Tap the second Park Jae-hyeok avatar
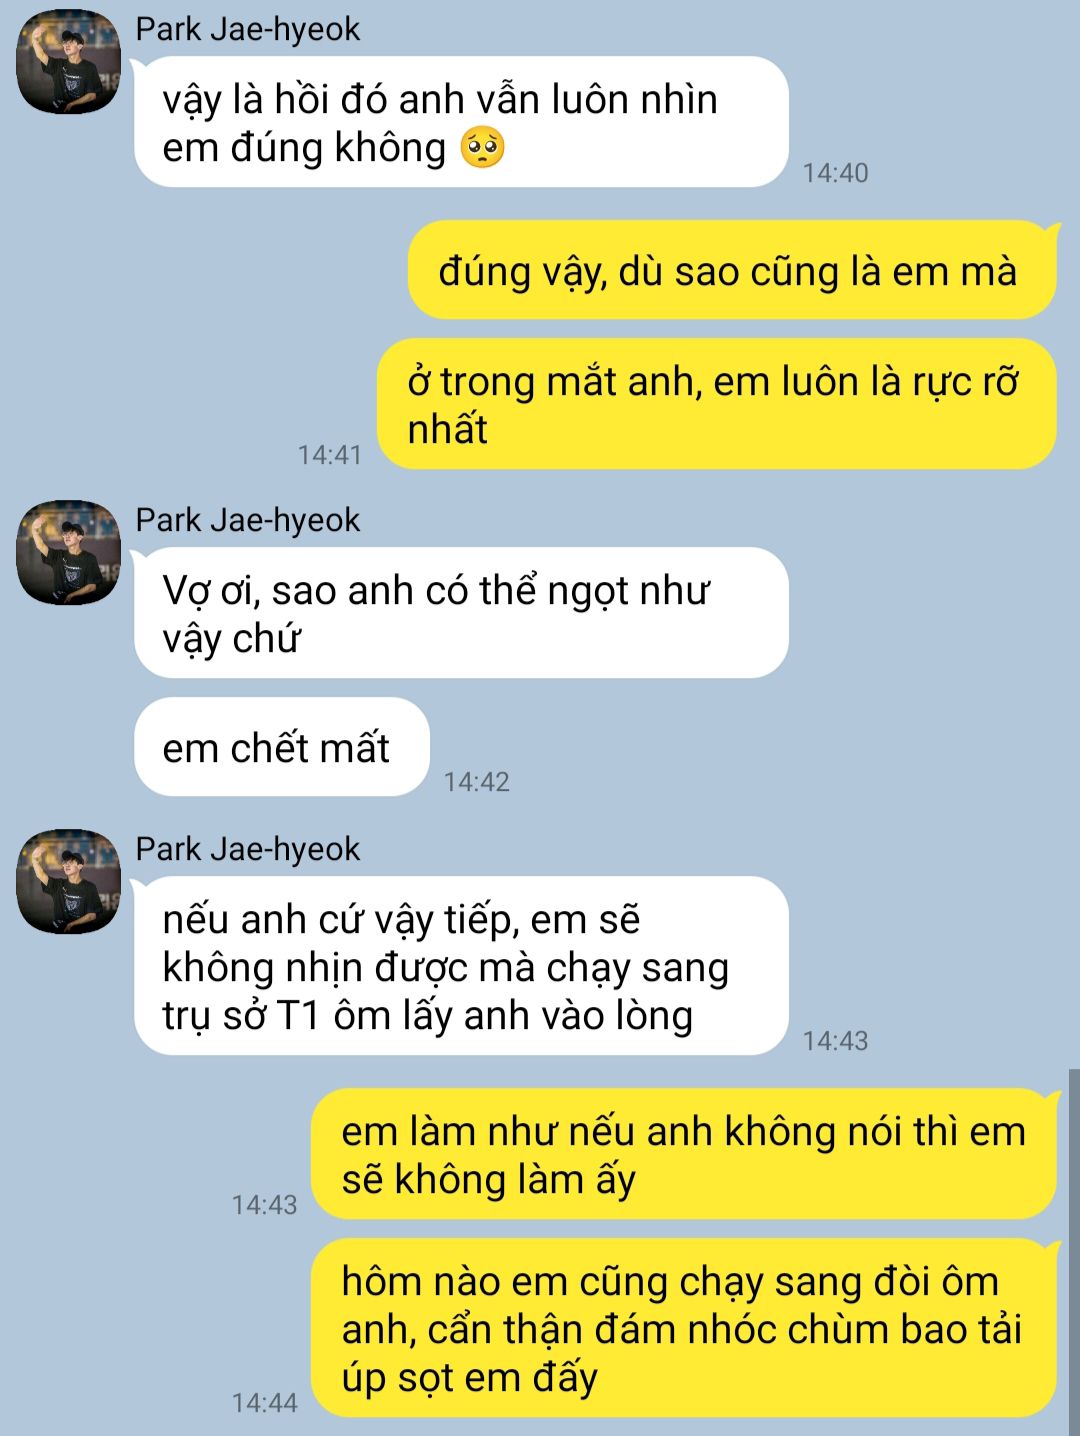 [68, 552]
